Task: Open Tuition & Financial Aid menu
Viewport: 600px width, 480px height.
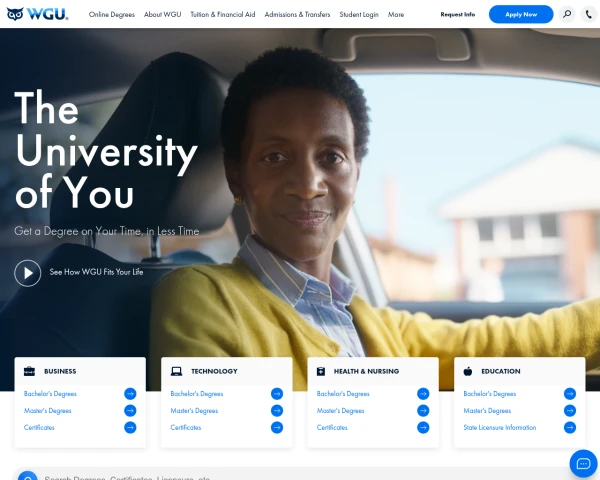Action: click(223, 15)
